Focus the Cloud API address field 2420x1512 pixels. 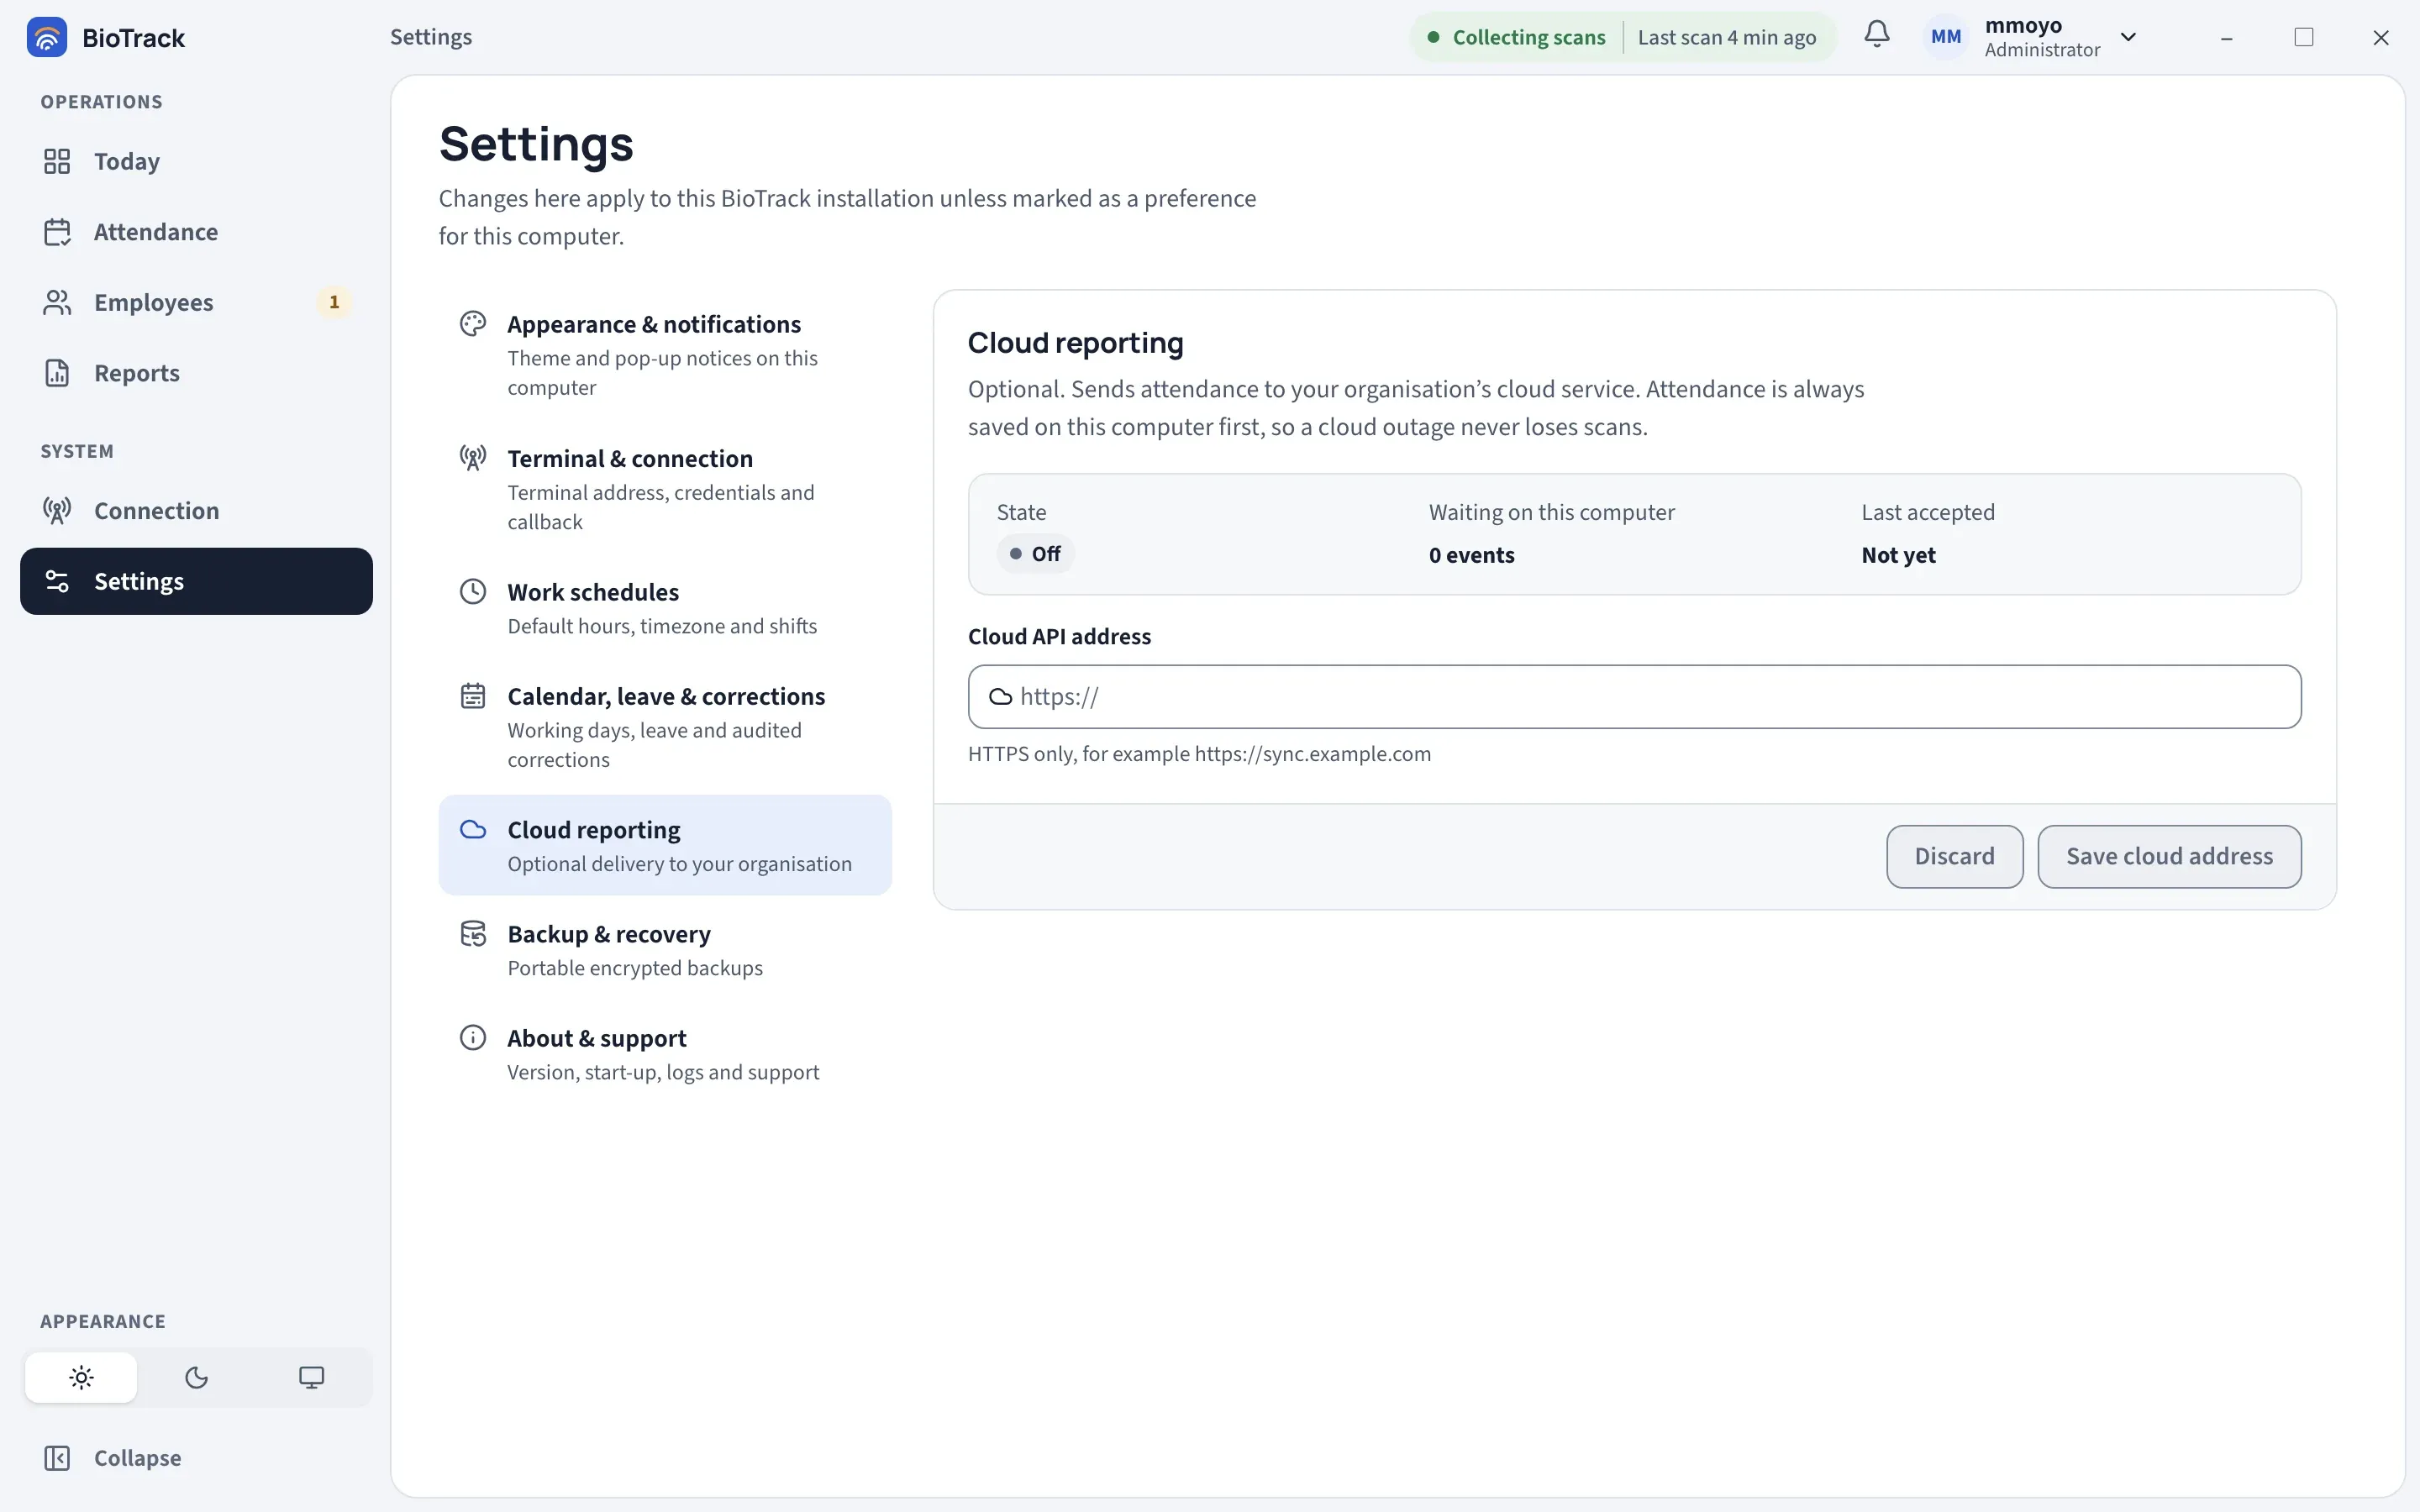[1634, 697]
